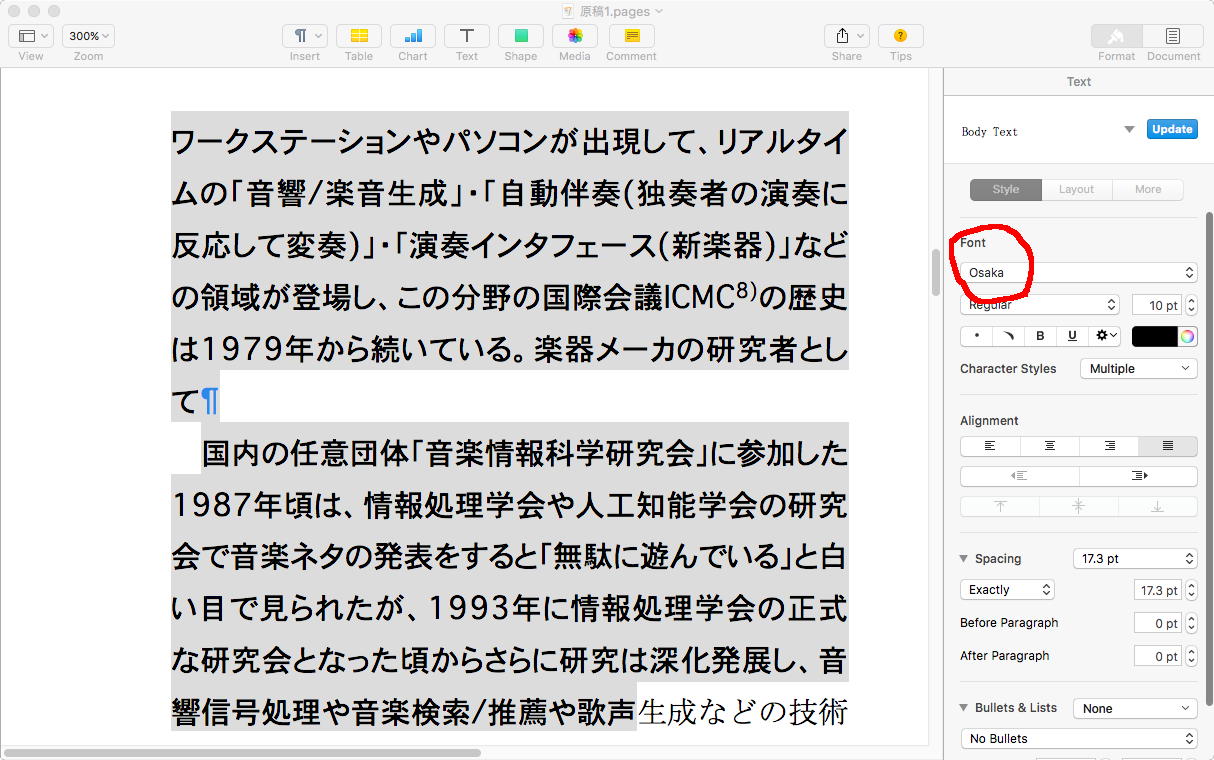This screenshot has width=1214, height=760.
Task: Open the Document sidebar panel
Action: click(x=1173, y=36)
